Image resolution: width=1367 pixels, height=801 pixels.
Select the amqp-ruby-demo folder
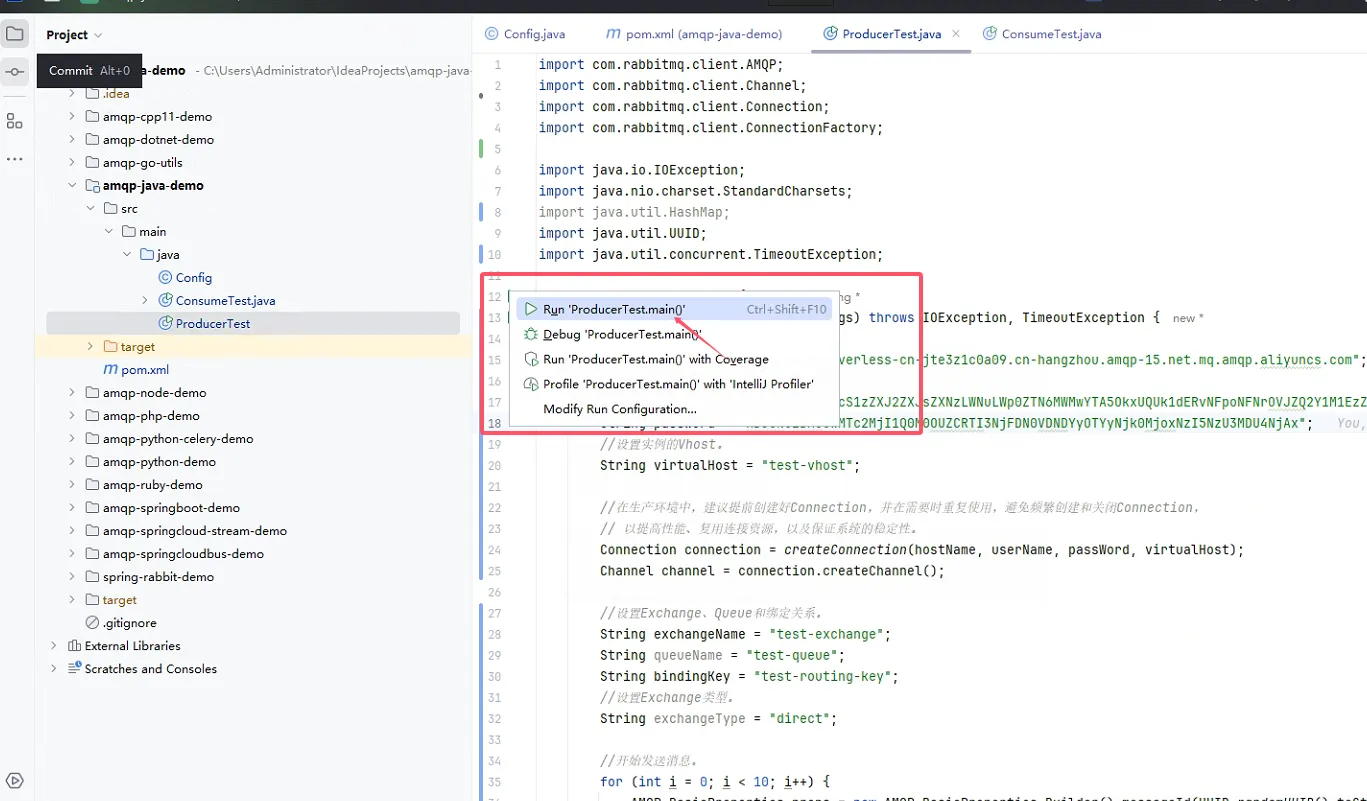[153, 485]
